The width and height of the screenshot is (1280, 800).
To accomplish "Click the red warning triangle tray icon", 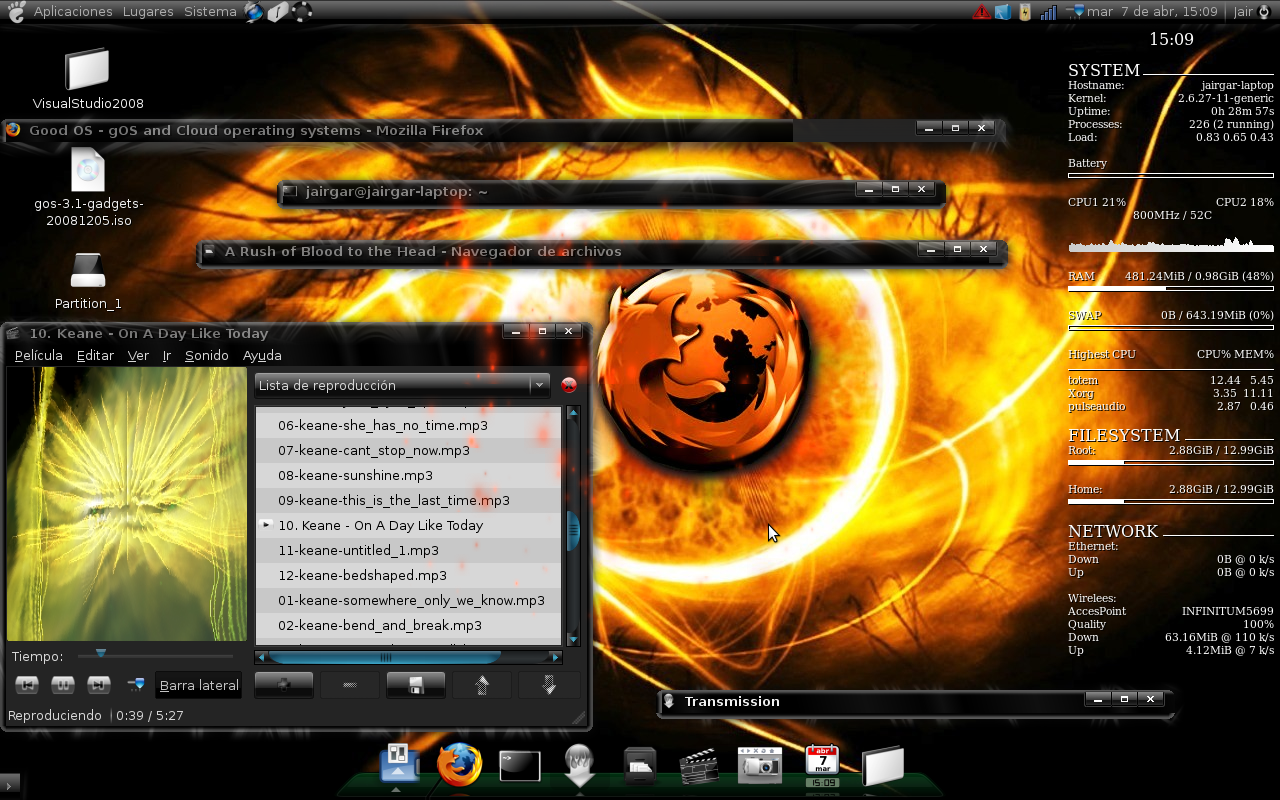I will [982, 12].
